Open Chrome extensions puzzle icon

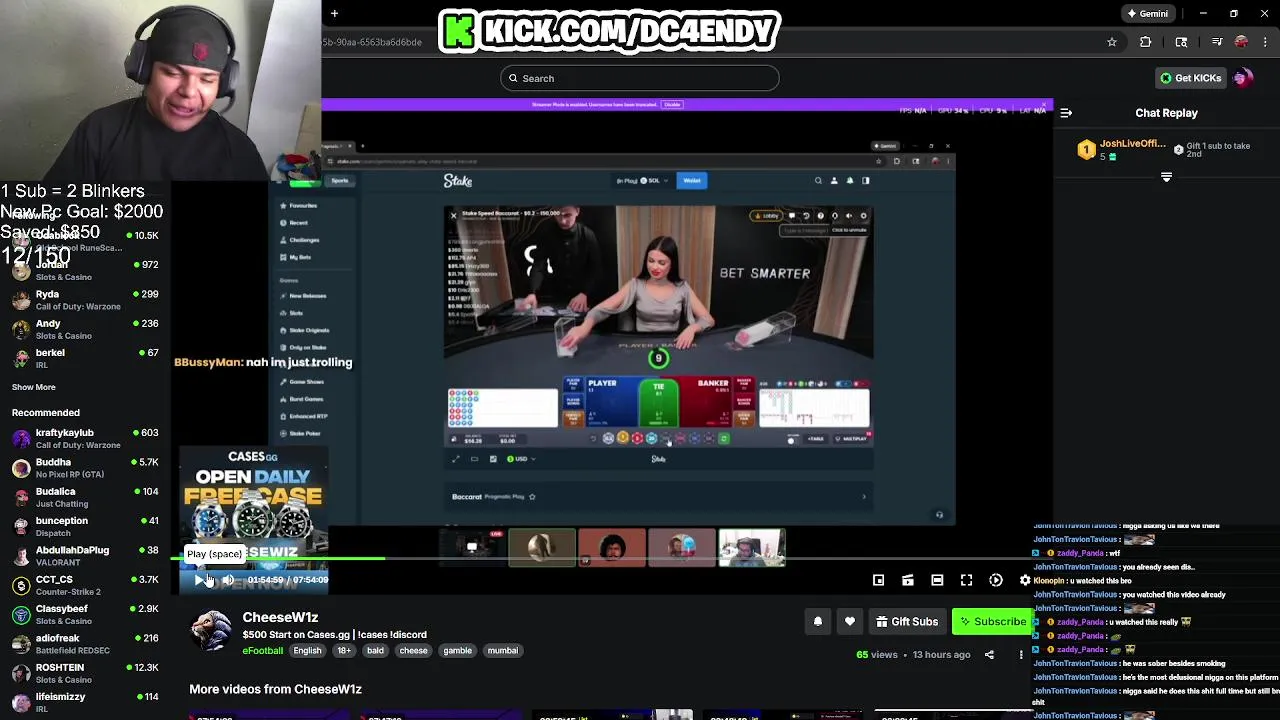pyautogui.click(x=1146, y=42)
